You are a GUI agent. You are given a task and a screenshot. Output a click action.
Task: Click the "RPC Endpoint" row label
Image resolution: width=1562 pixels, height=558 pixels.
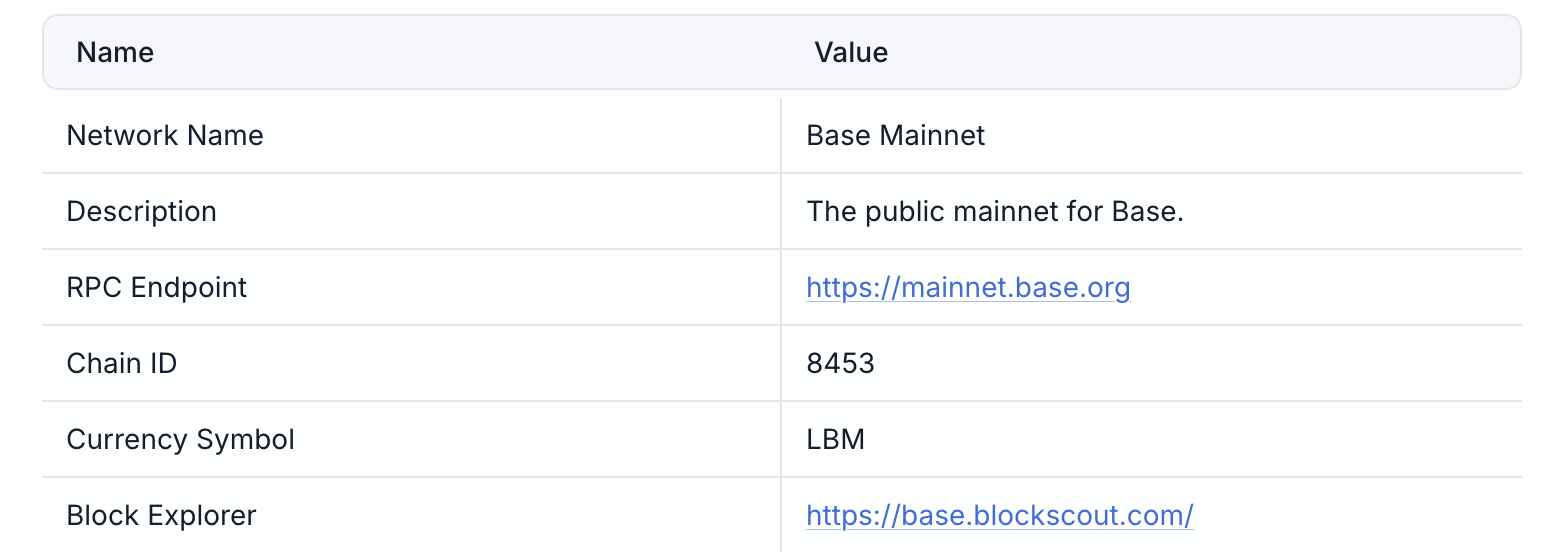(156, 288)
